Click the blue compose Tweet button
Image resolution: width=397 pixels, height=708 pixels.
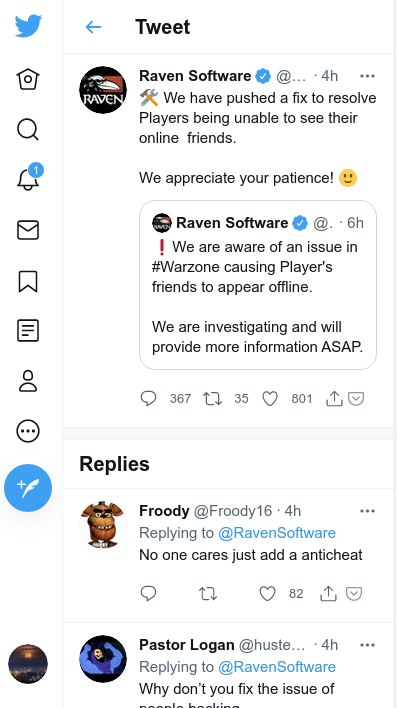[28, 488]
